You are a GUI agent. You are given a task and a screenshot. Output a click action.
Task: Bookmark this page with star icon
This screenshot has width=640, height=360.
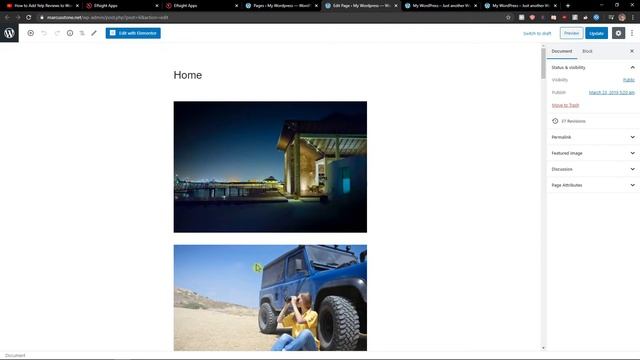point(508,18)
